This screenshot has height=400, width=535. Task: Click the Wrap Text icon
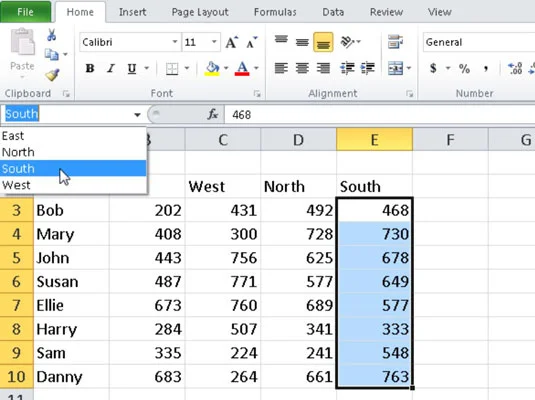395,42
